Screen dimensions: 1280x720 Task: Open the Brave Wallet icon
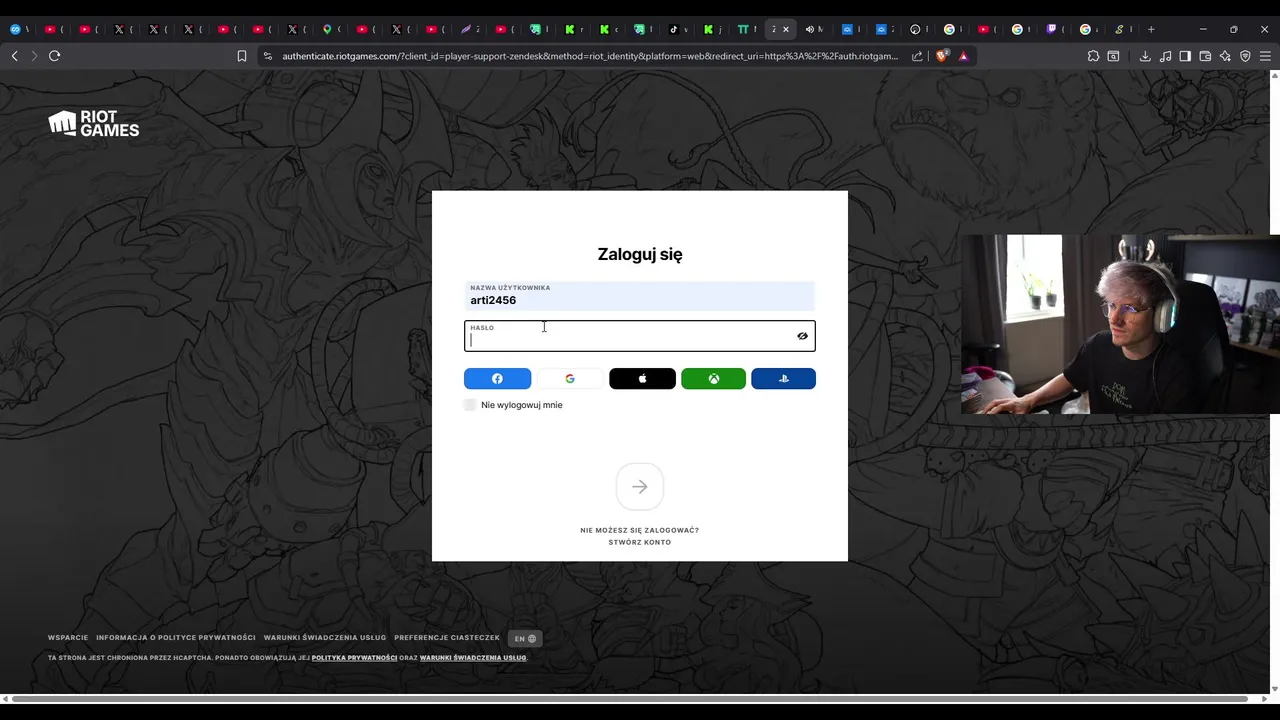tap(1205, 56)
